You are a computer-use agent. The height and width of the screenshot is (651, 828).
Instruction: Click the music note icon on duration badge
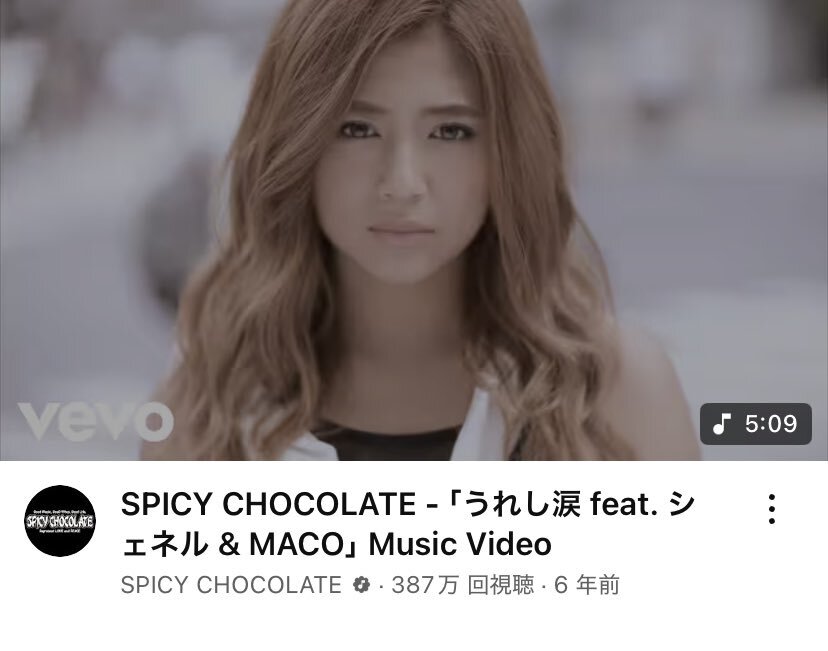[721, 423]
